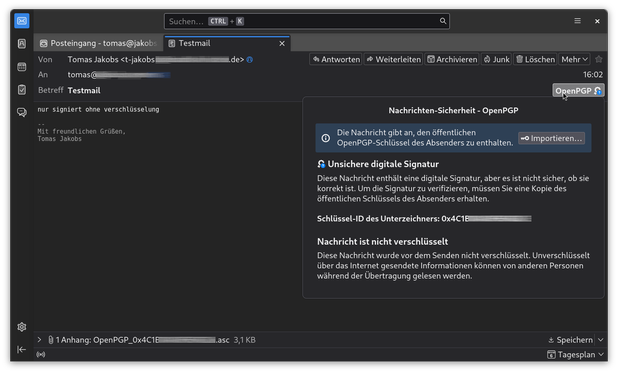Expand the Tagesplan chevron
618x373 pixels.
[x=601, y=354]
